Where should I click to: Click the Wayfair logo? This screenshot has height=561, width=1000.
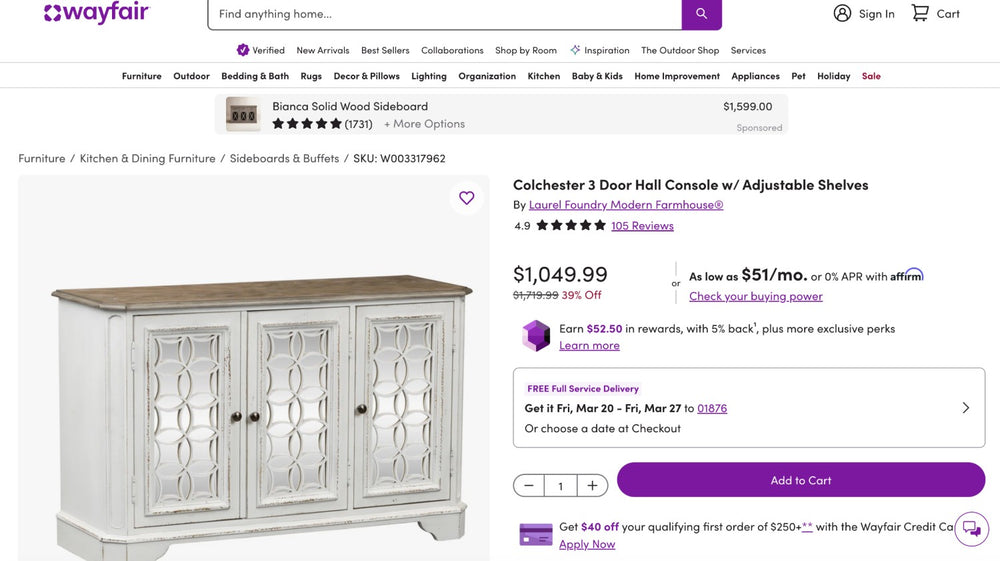pyautogui.click(x=96, y=13)
